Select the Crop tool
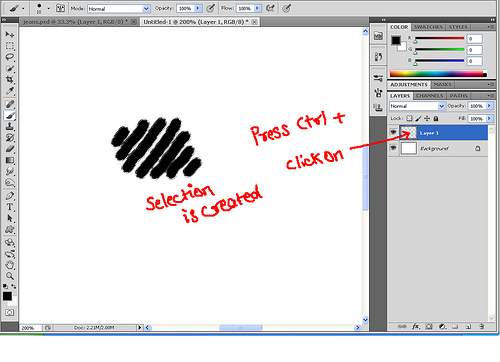The image size is (500, 362). tap(10, 79)
